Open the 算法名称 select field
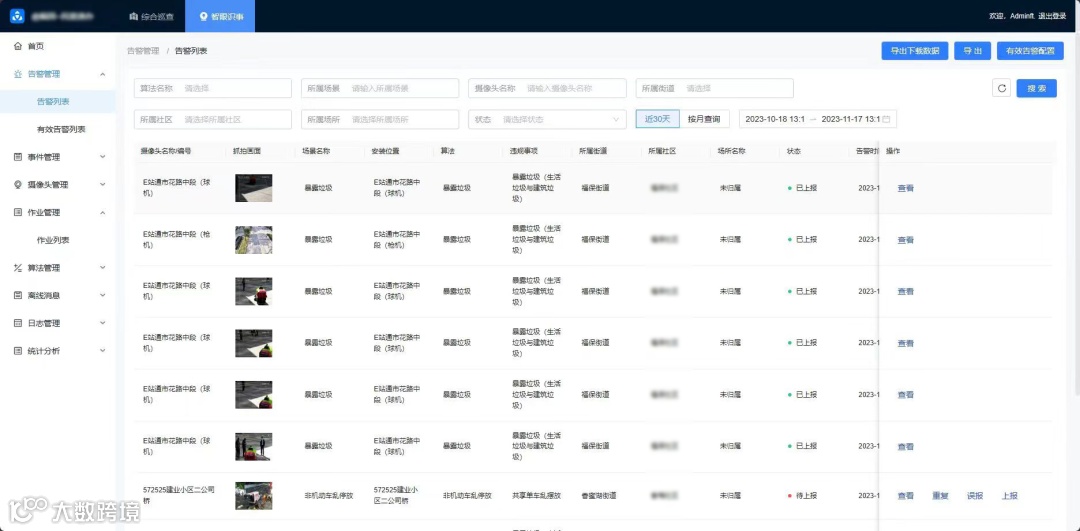Screen dimensions: 1080x531 pyautogui.click(x=213, y=88)
